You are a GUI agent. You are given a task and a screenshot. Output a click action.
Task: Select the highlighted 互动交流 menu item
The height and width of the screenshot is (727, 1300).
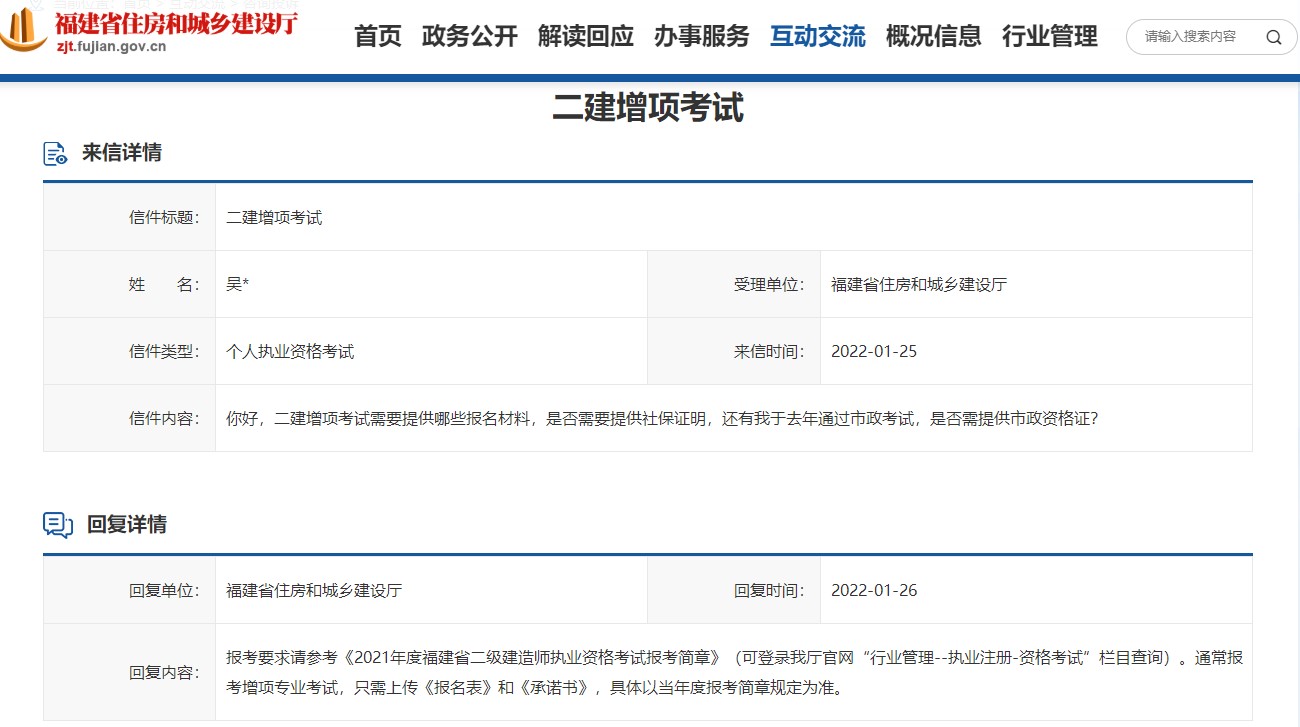(x=818, y=36)
